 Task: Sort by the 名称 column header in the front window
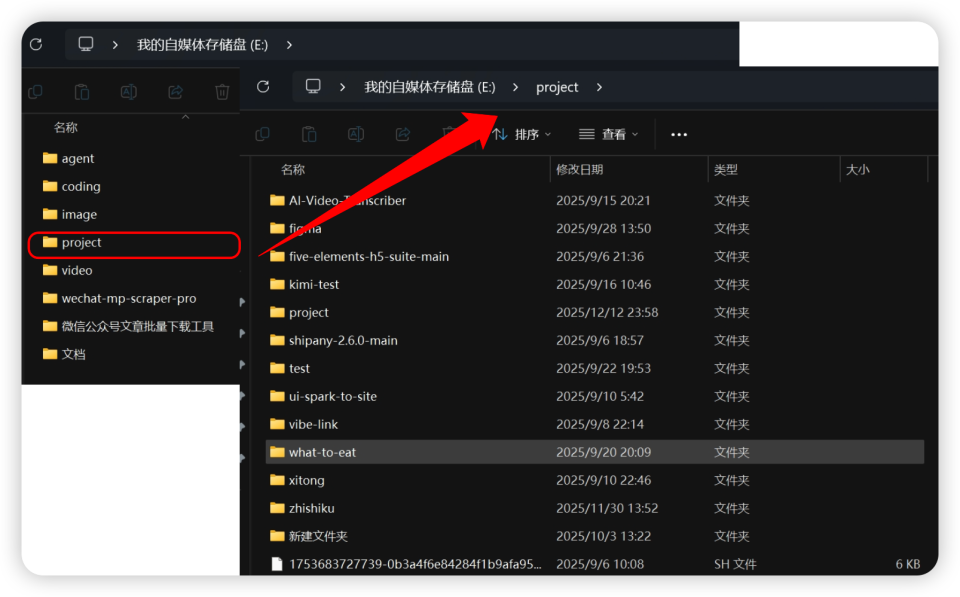293,170
